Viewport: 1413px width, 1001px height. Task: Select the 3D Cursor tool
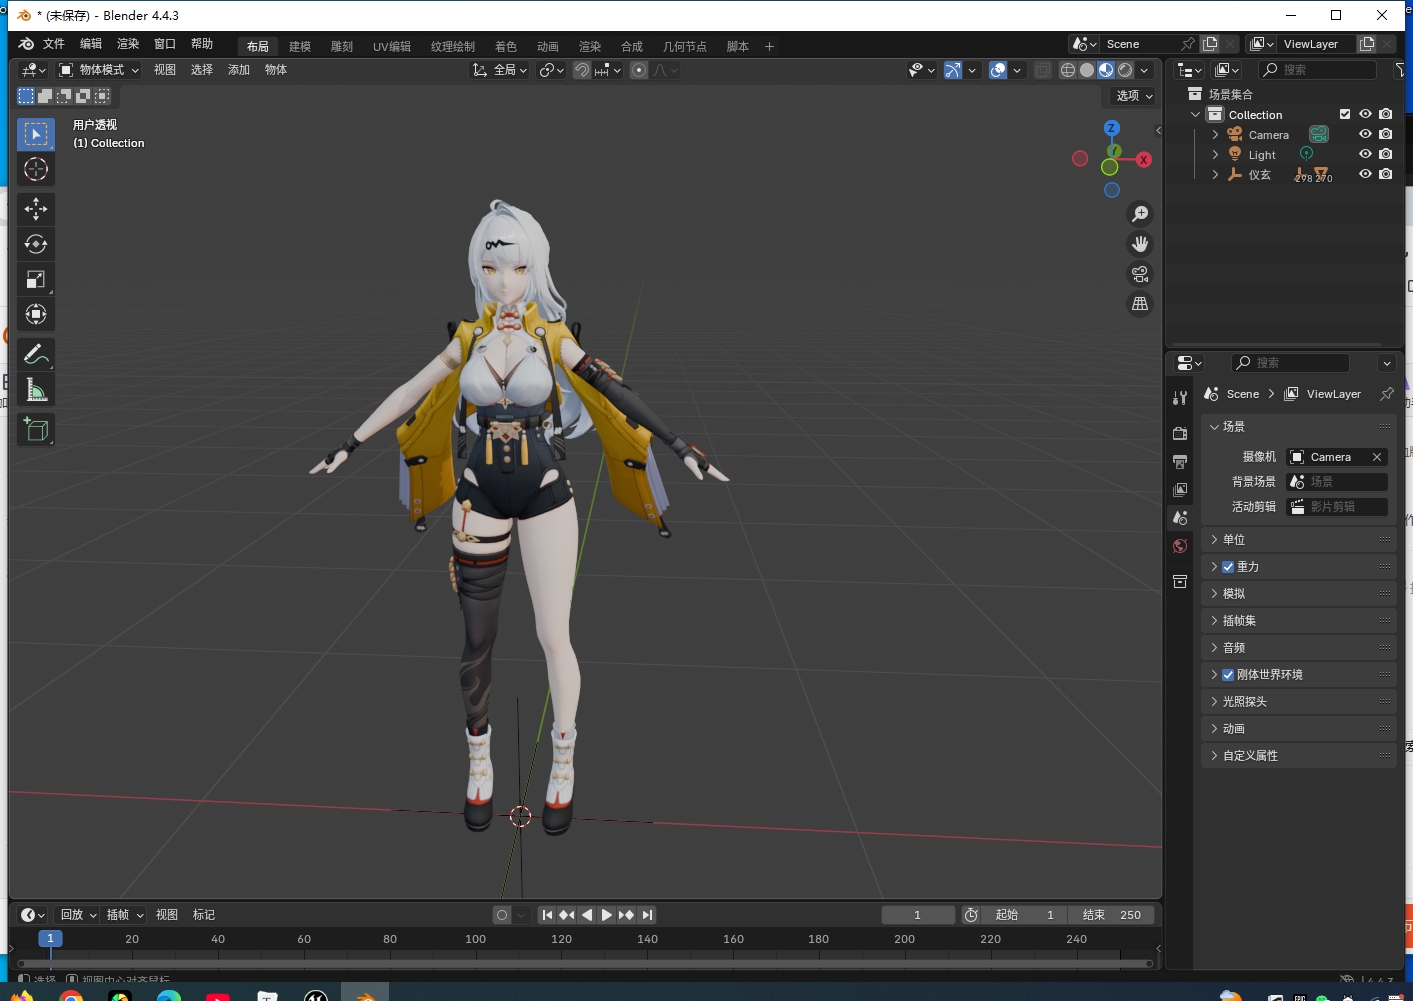click(x=36, y=169)
